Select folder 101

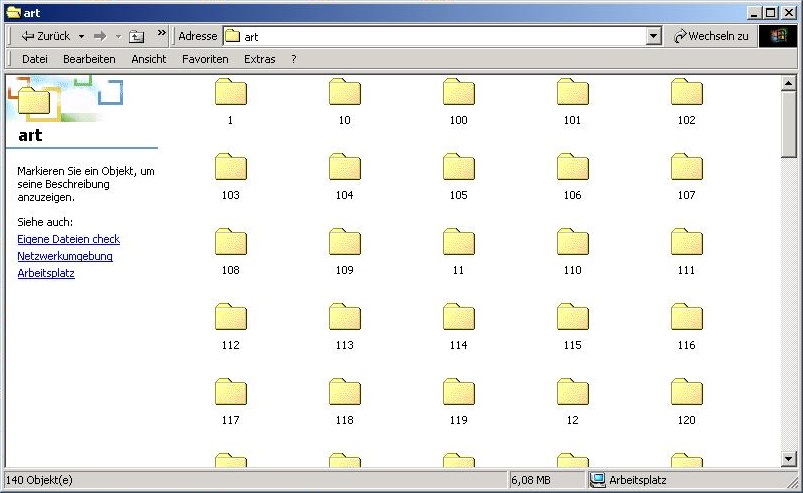coord(573,102)
